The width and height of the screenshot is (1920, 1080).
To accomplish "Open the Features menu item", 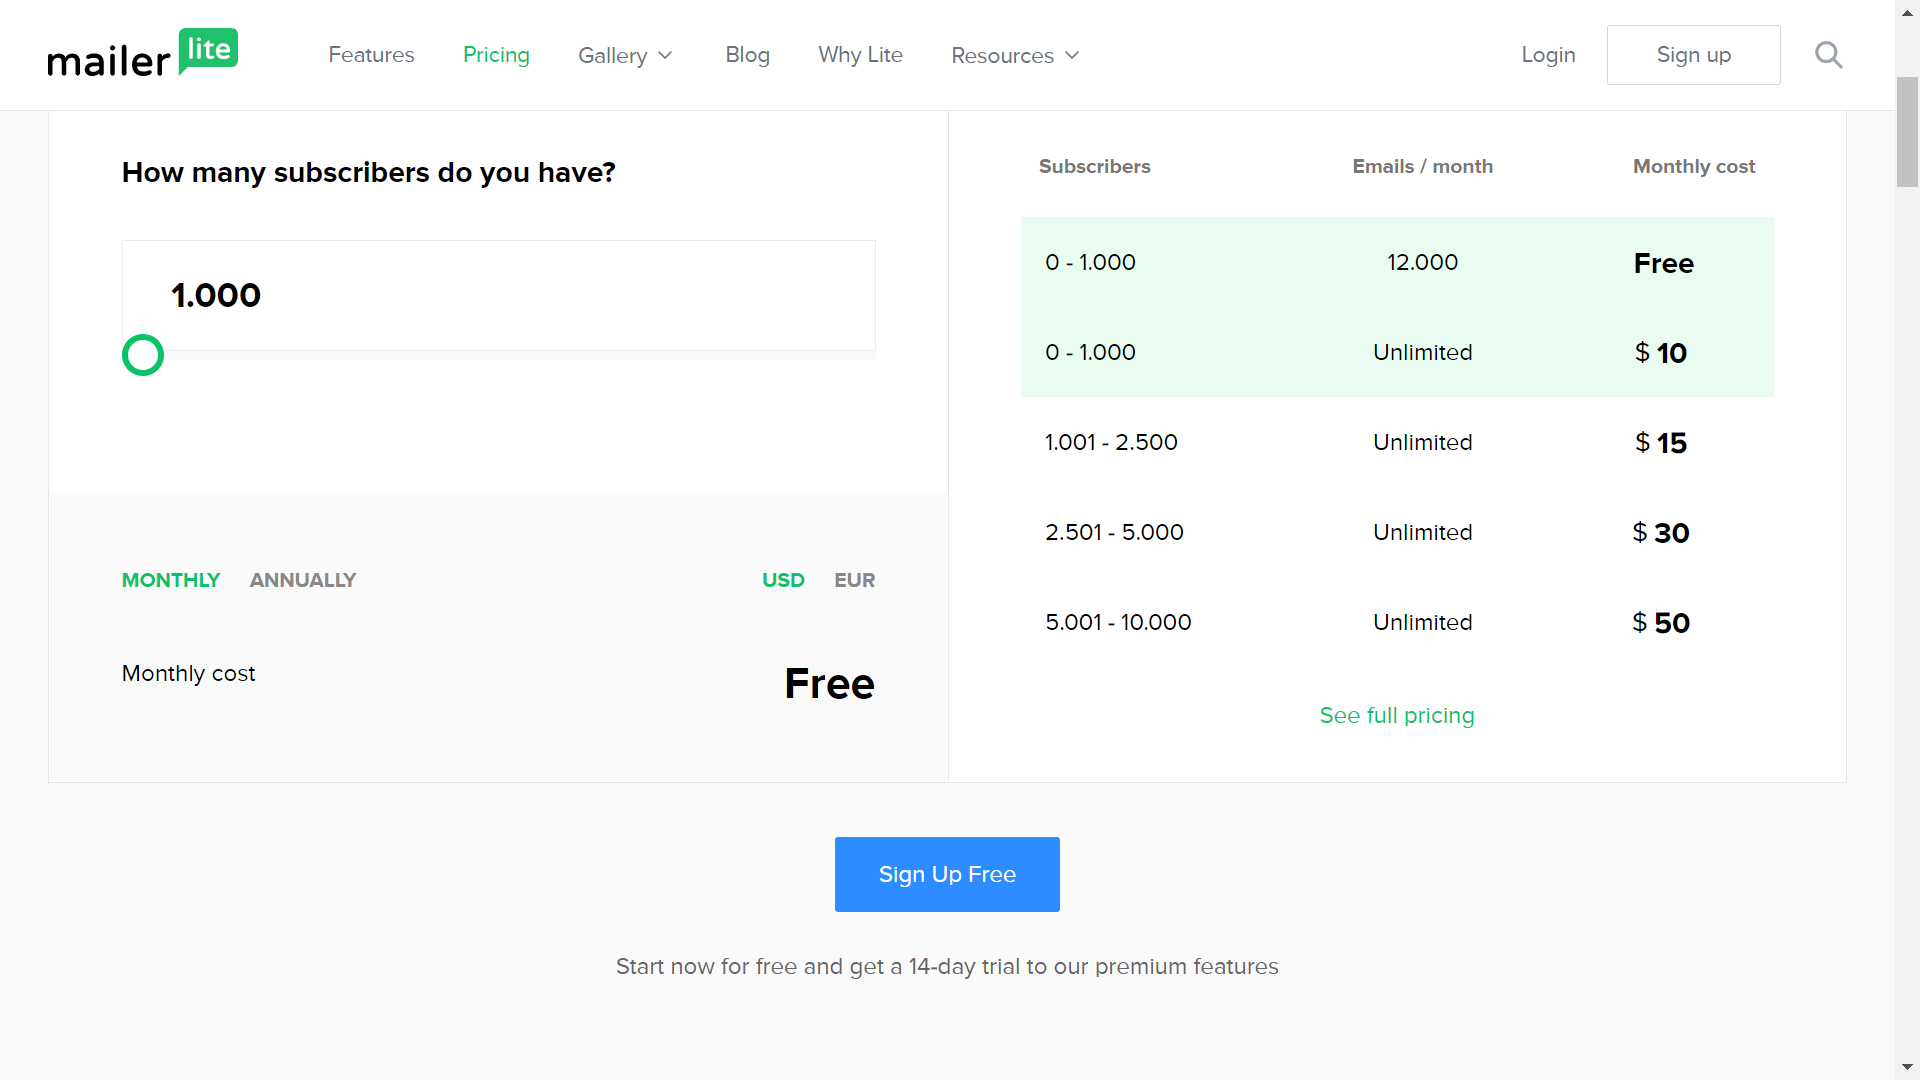I will tap(371, 55).
